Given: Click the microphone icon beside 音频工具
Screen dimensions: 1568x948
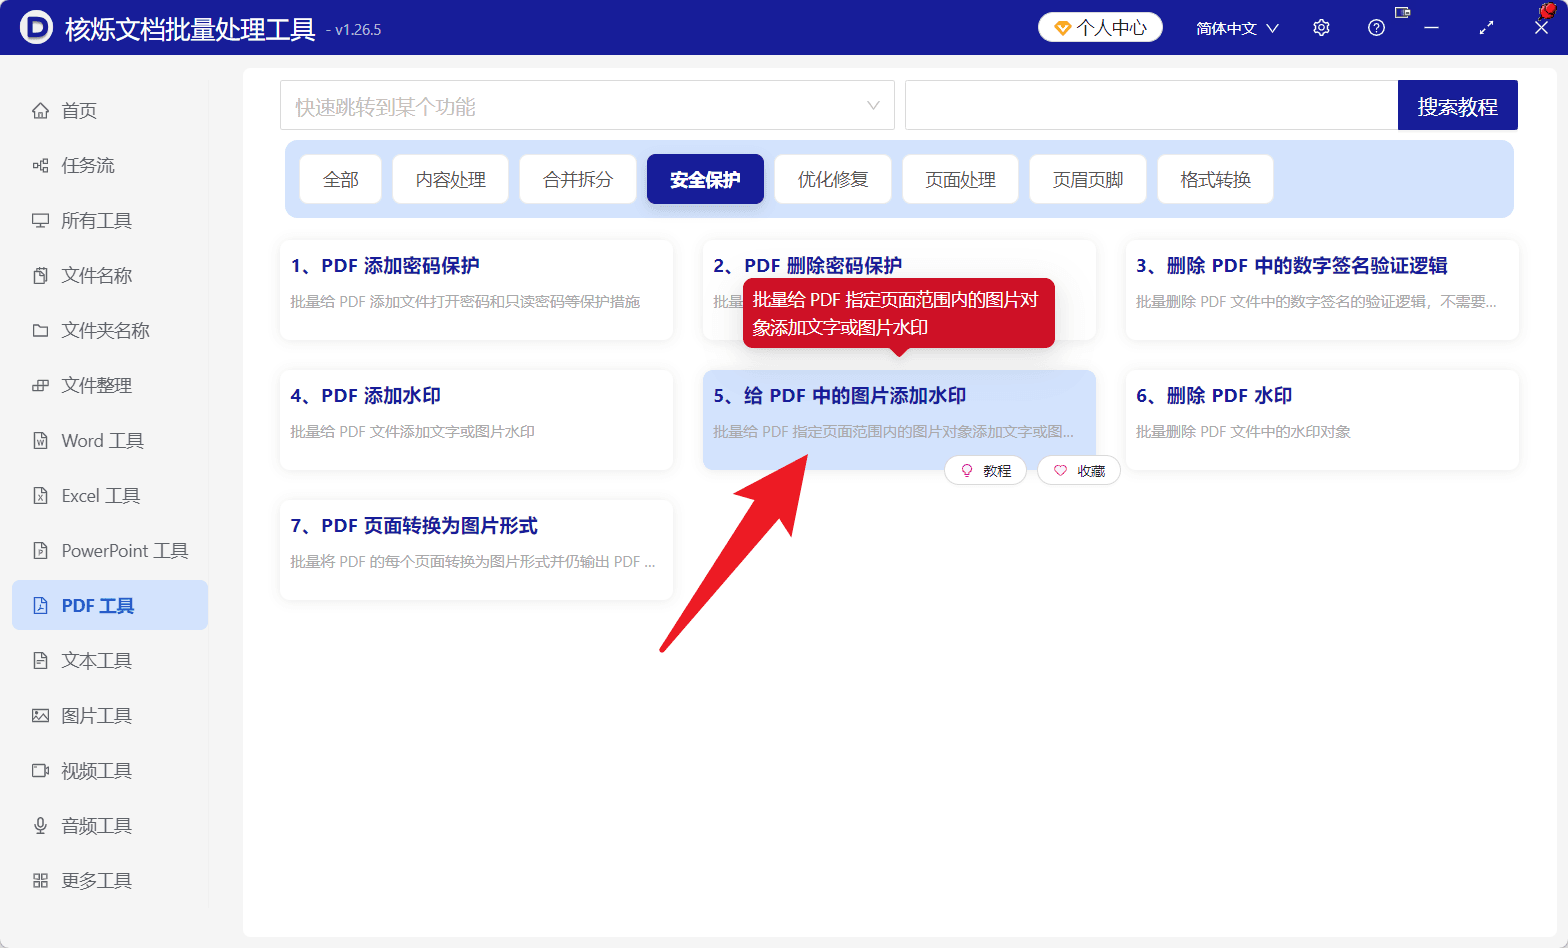Looking at the screenshot, I should (x=40, y=825).
